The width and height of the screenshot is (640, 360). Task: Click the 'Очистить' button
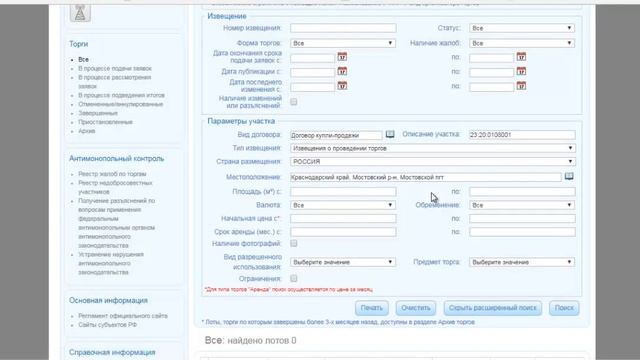[x=416, y=308]
